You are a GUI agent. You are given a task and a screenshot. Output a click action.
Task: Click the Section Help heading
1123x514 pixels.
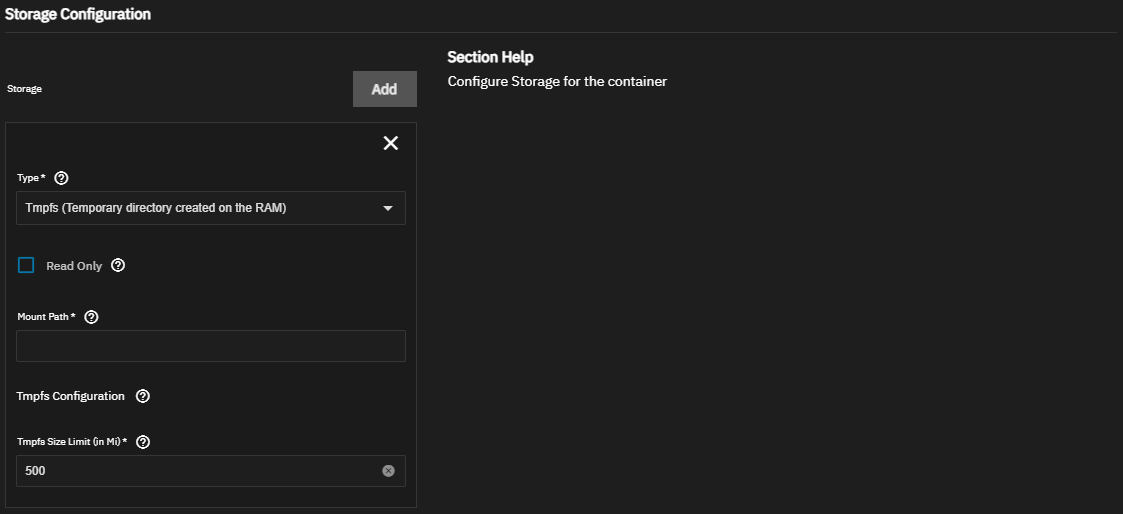(x=490, y=57)
